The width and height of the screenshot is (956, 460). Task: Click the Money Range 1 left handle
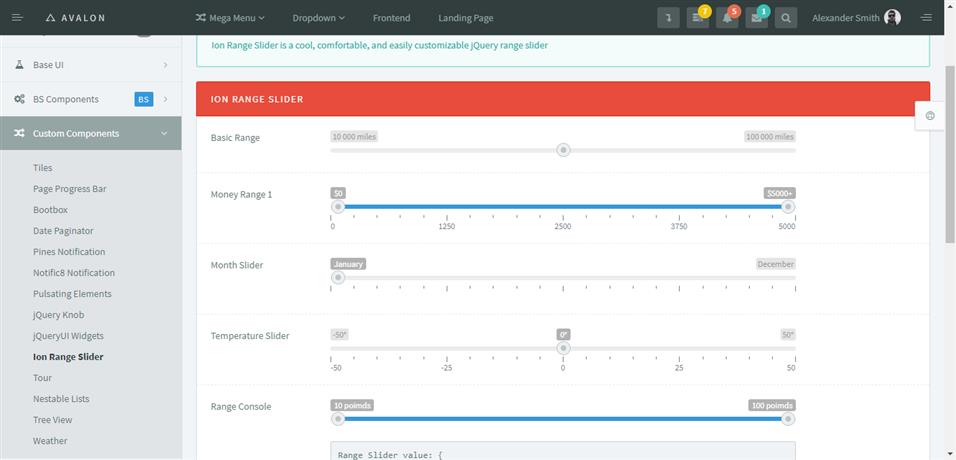[338, 207]
